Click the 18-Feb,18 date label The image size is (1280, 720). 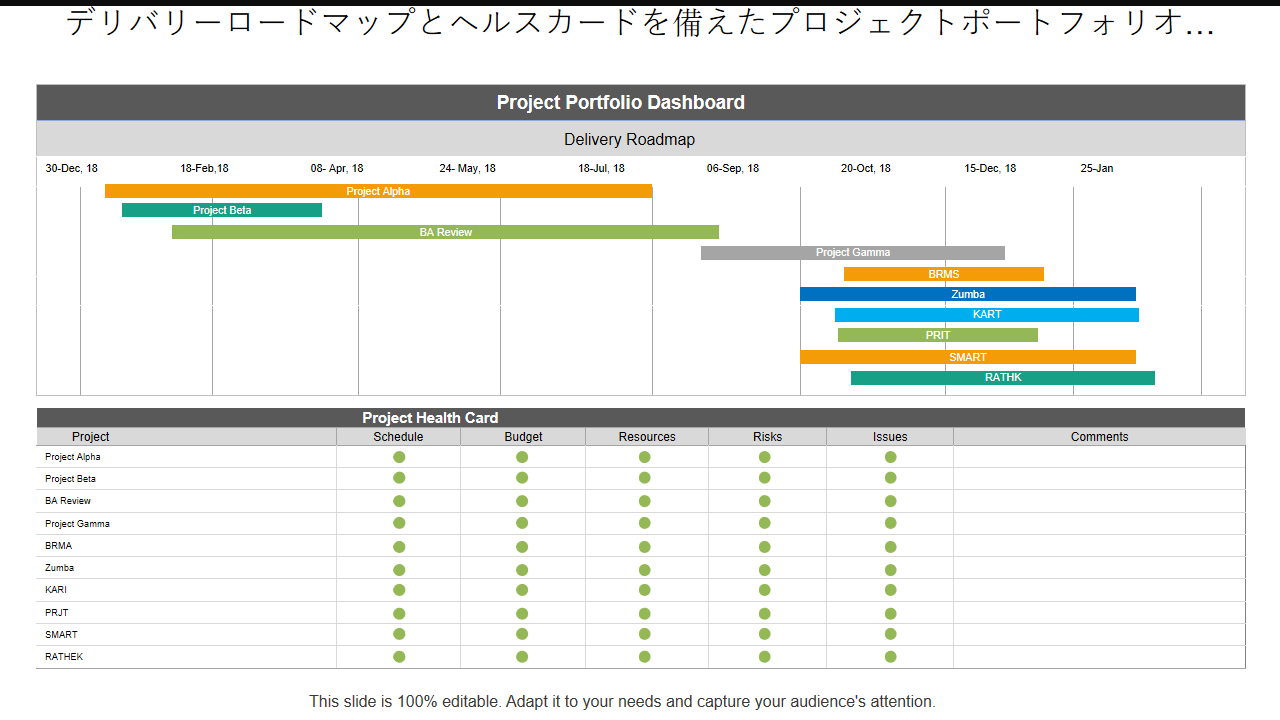[204, 168]
